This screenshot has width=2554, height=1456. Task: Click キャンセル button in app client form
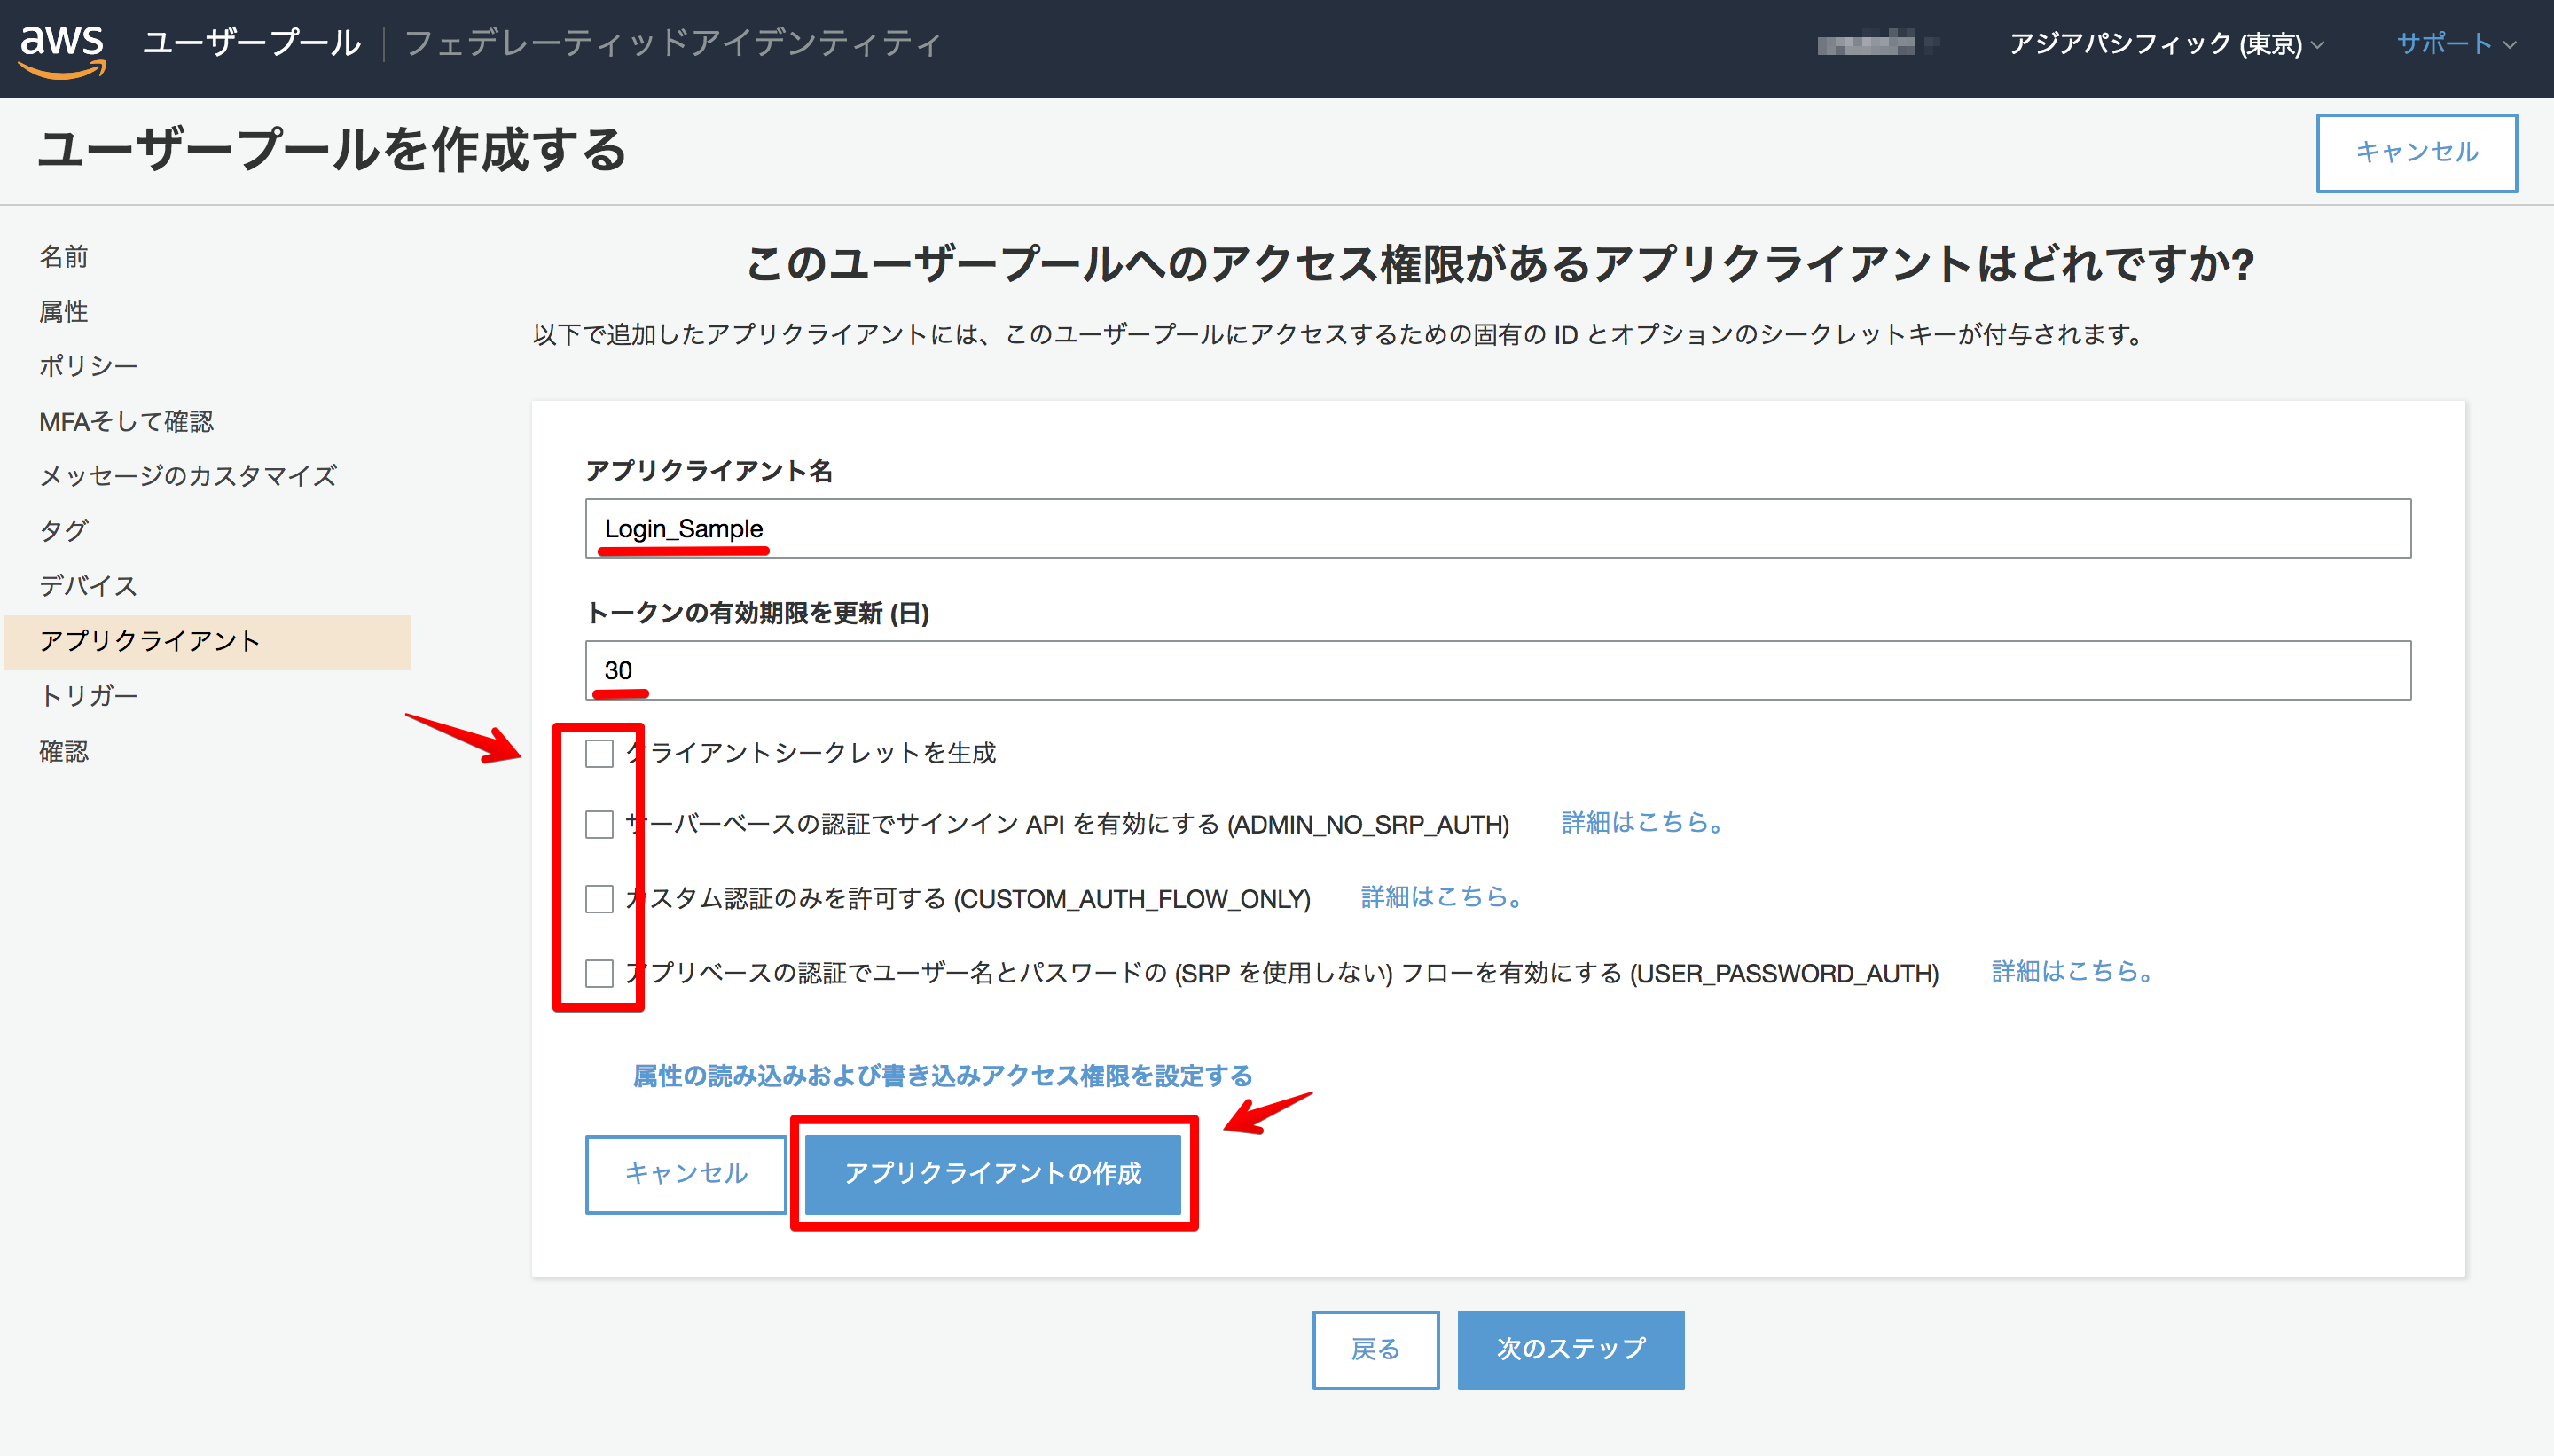coord(686,1174)
